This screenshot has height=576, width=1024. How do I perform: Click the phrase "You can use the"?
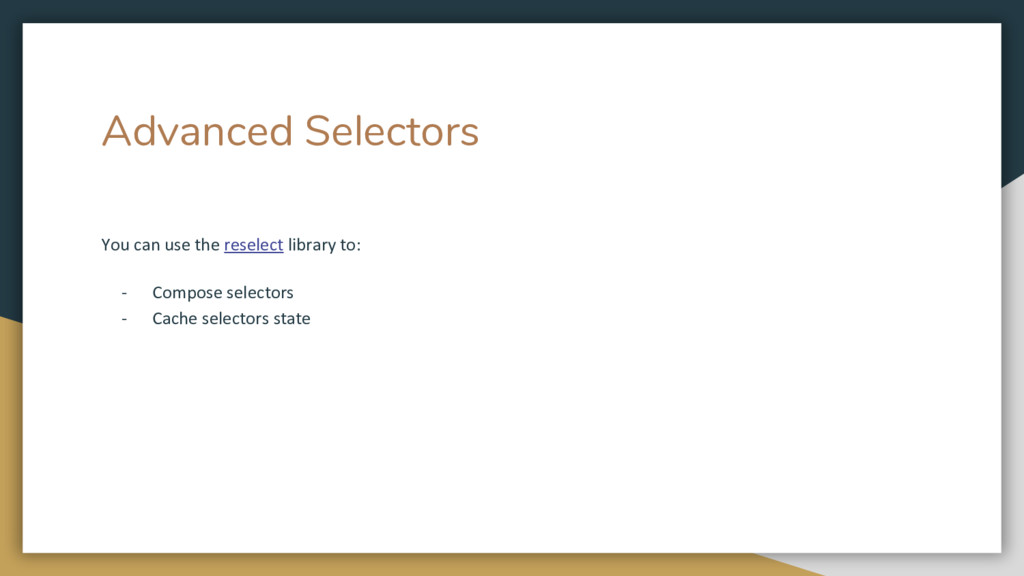click(x=160, y=244)
